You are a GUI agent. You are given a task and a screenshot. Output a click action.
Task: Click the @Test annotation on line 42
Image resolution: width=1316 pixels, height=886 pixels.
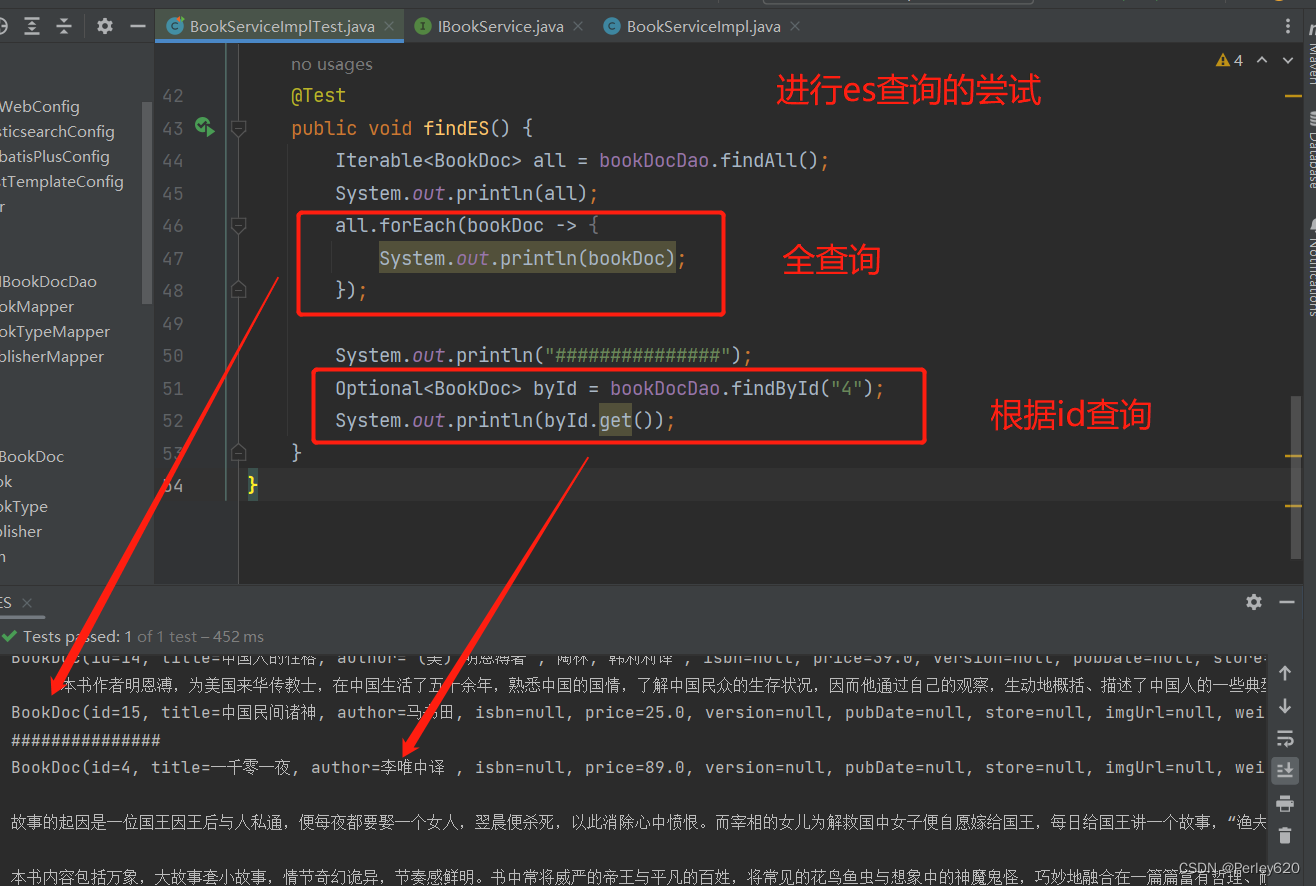coord(318,96)
